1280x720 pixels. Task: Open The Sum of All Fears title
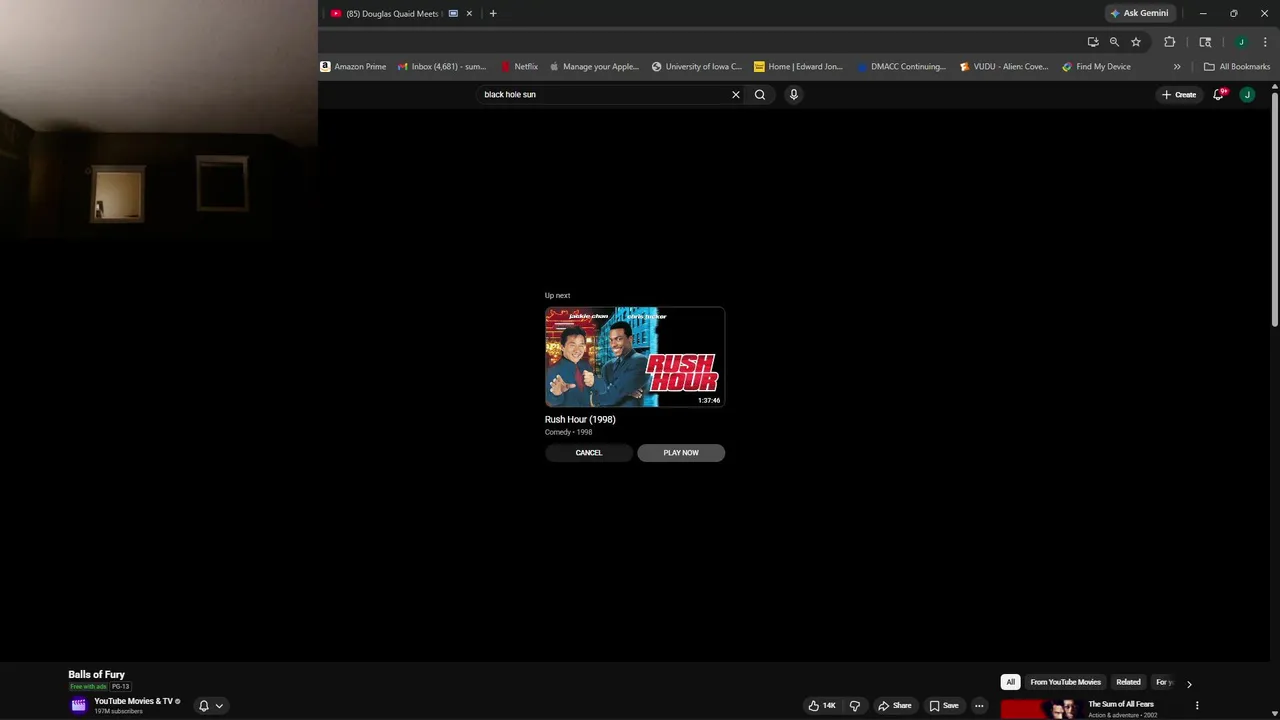point(1121,704)
